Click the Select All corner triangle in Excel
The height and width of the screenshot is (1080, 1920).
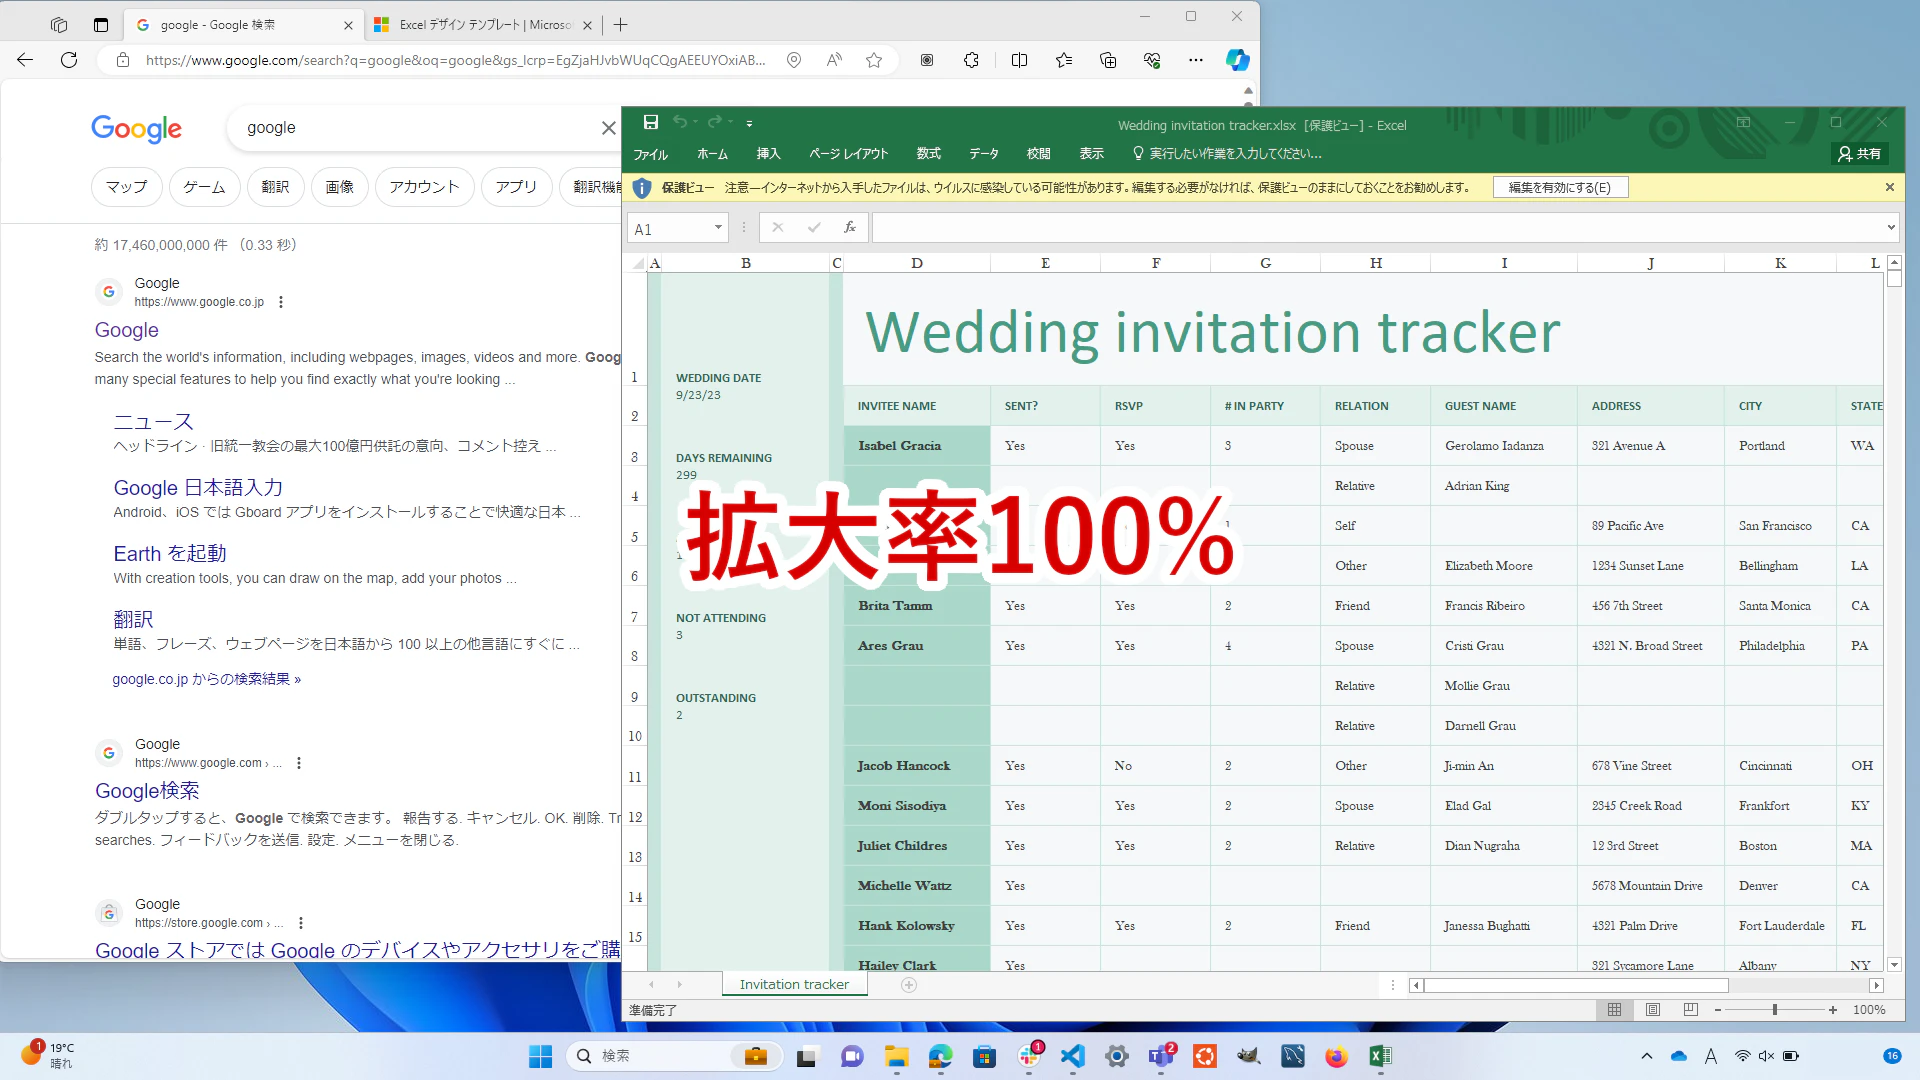click(x=638, y=263)
